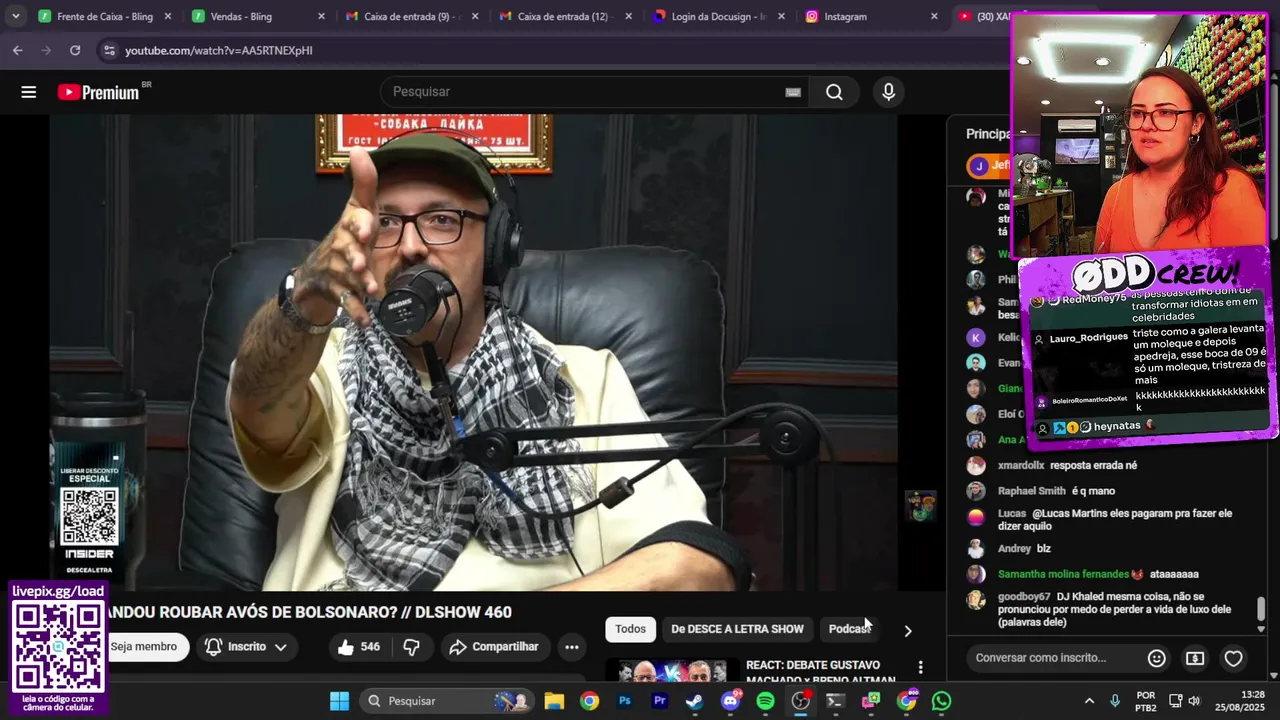Show hidden system tray icons
Image resolution: width=1280 pixels, height=720 pixels.
click(x=1089, y=701)
